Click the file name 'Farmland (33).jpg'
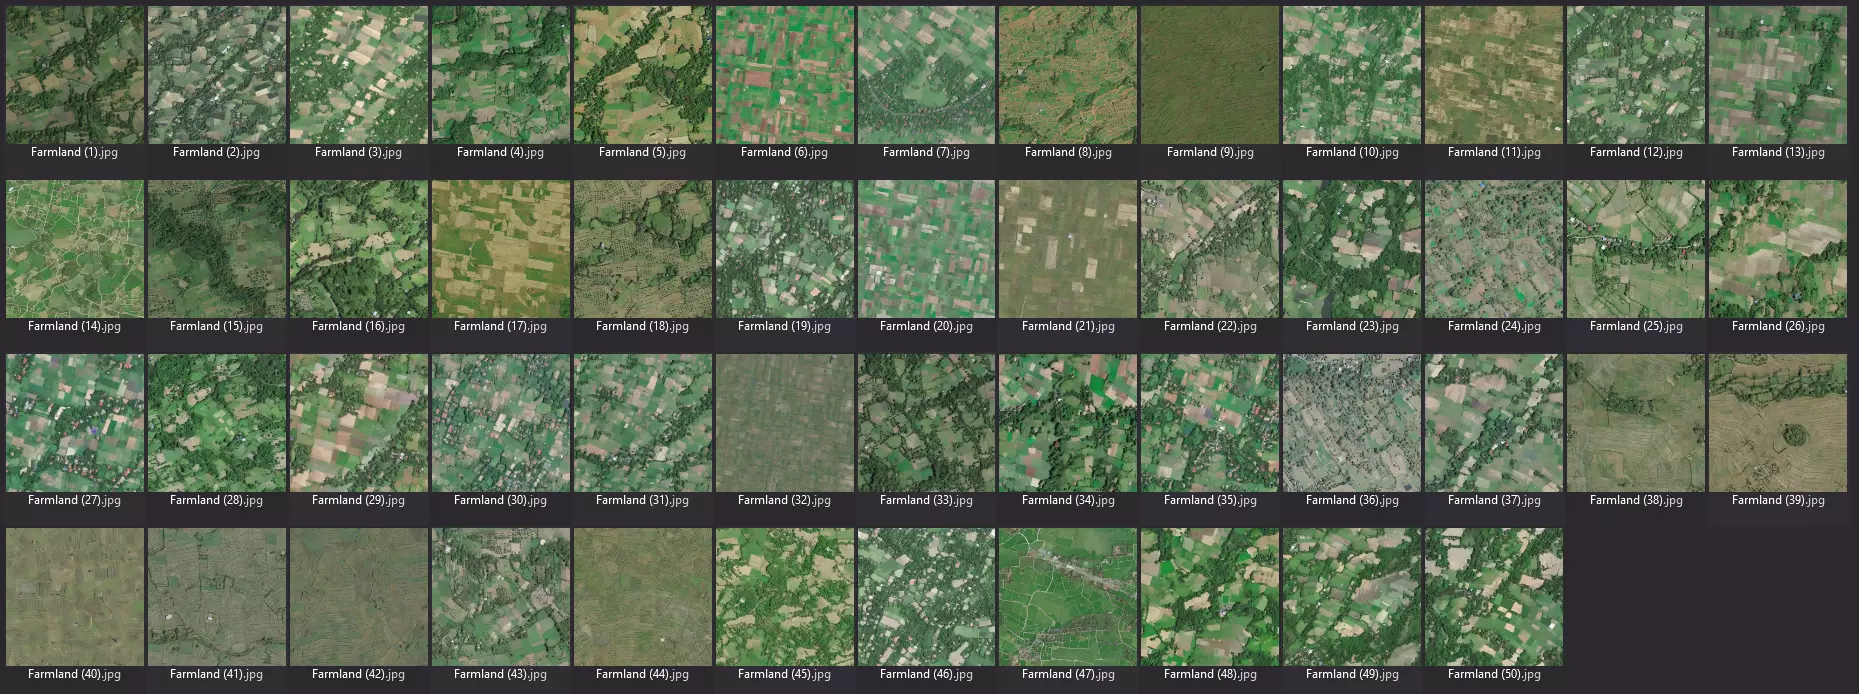Screen dimensions: 1859x694 point(926,501)
